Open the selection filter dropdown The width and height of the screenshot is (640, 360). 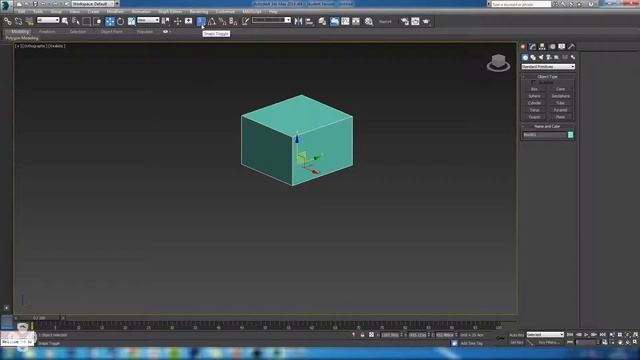[x=48, y=20]
